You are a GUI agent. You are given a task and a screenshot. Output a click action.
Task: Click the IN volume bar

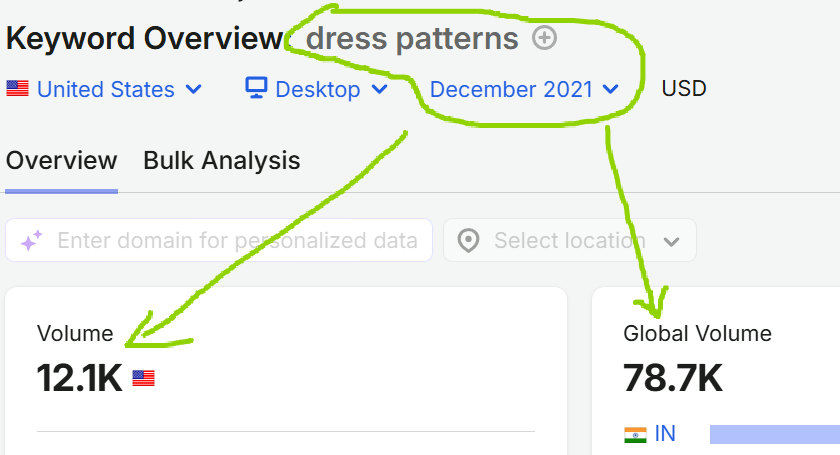click(775, 434)
